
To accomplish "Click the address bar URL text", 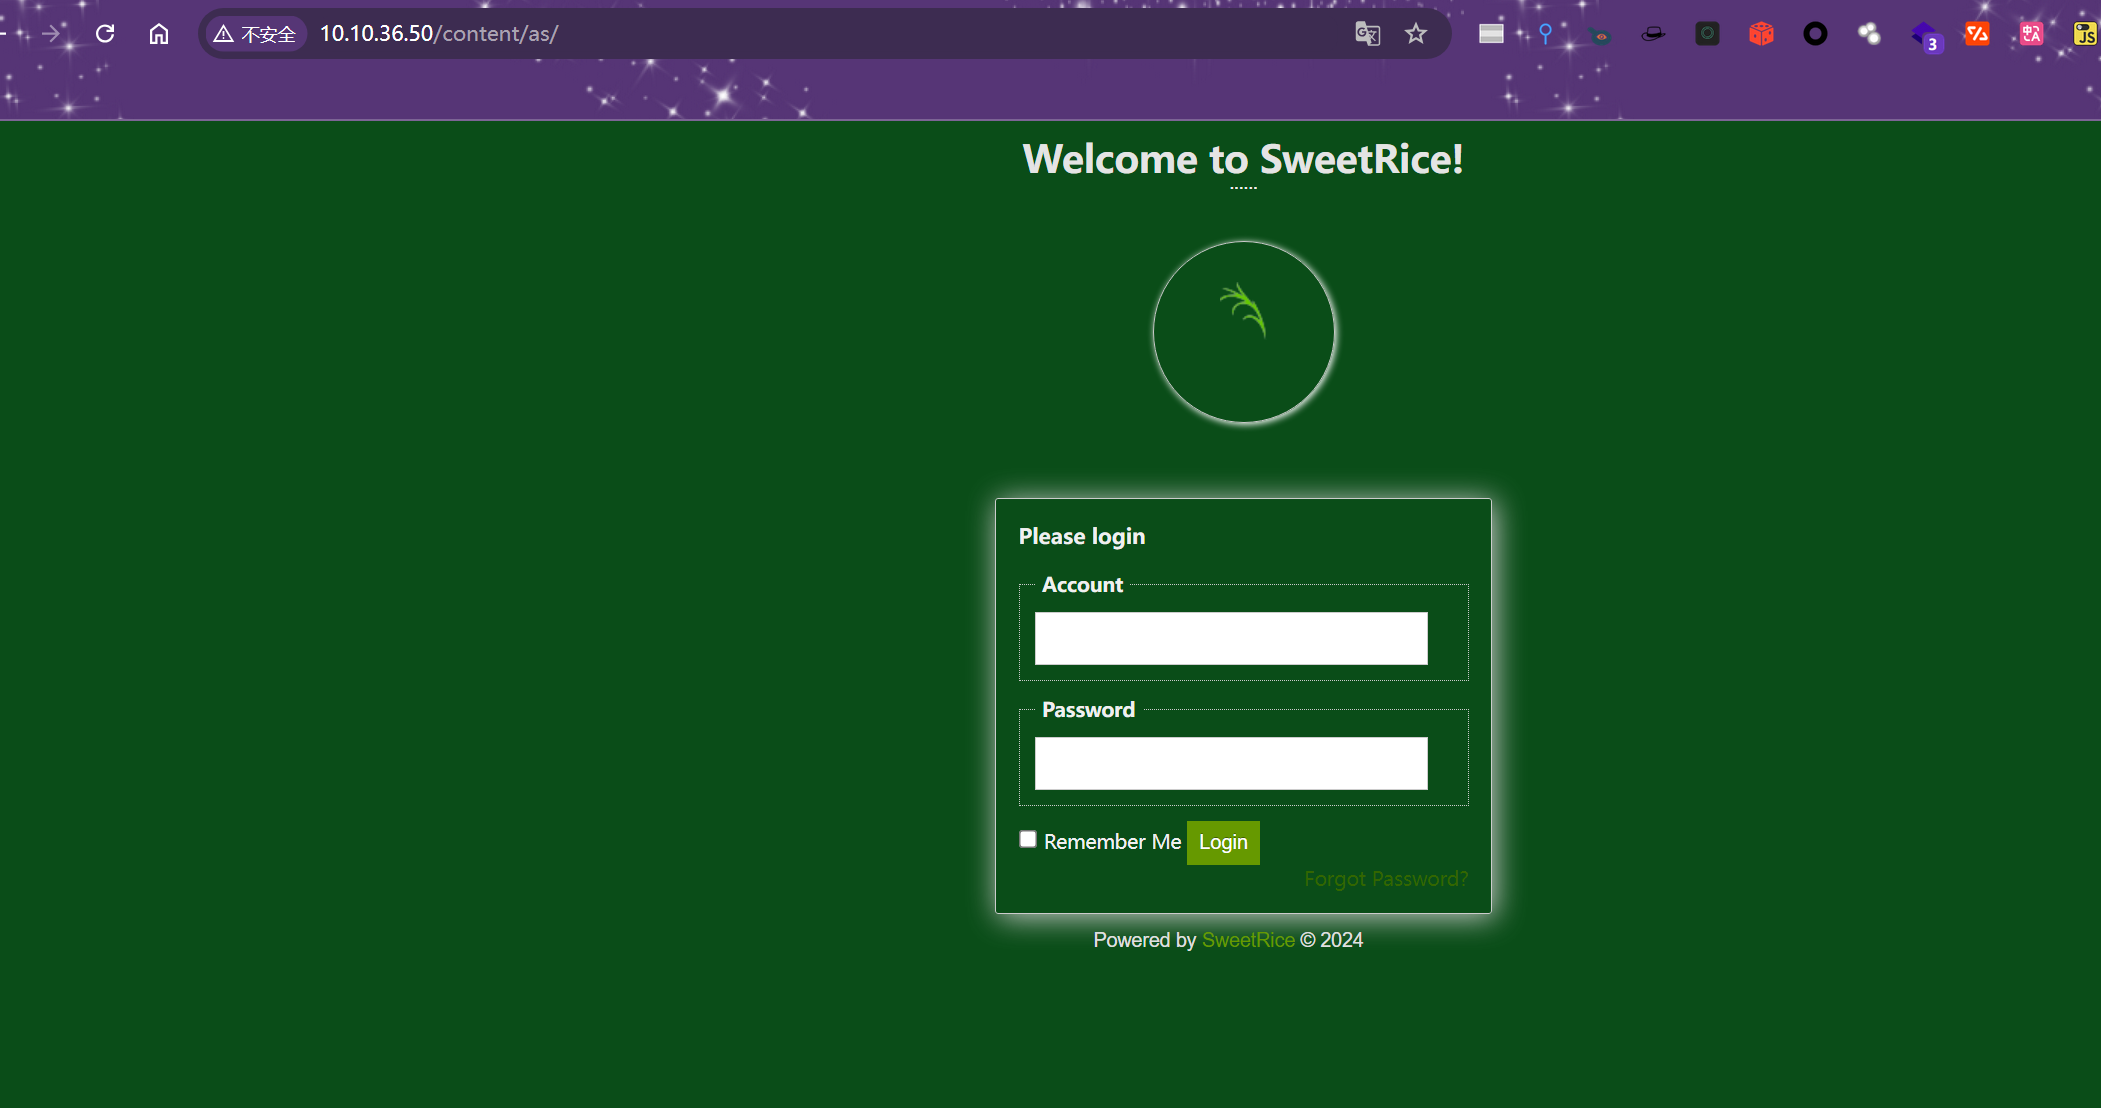I will tap(438, 34).
